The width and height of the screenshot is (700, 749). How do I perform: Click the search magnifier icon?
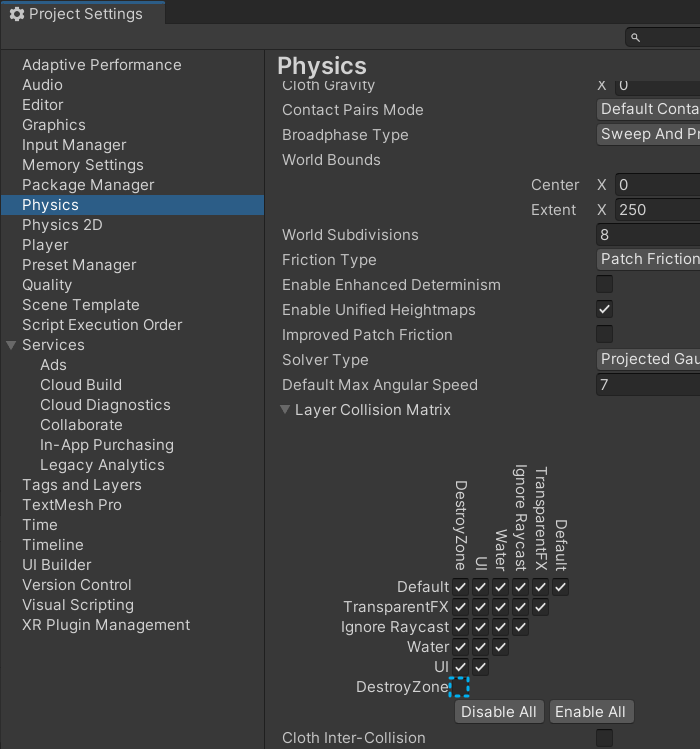[x=635, y=37]
